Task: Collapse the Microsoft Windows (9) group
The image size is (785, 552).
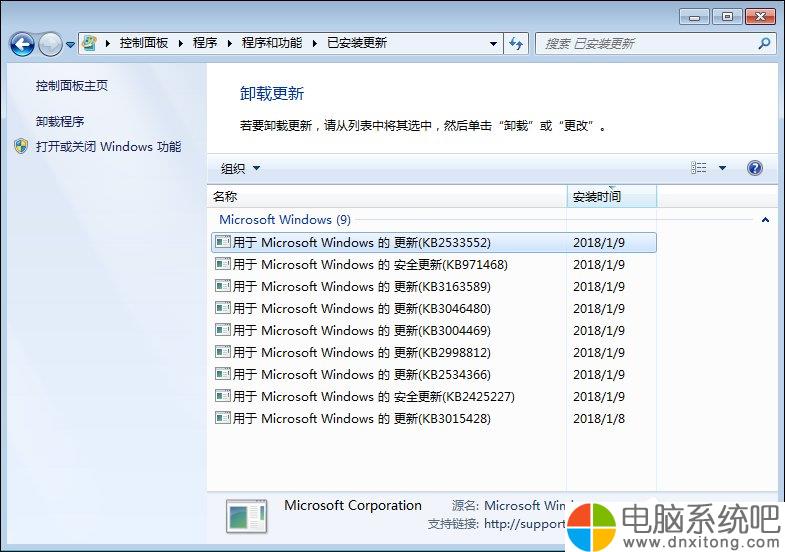Action: 765,220
